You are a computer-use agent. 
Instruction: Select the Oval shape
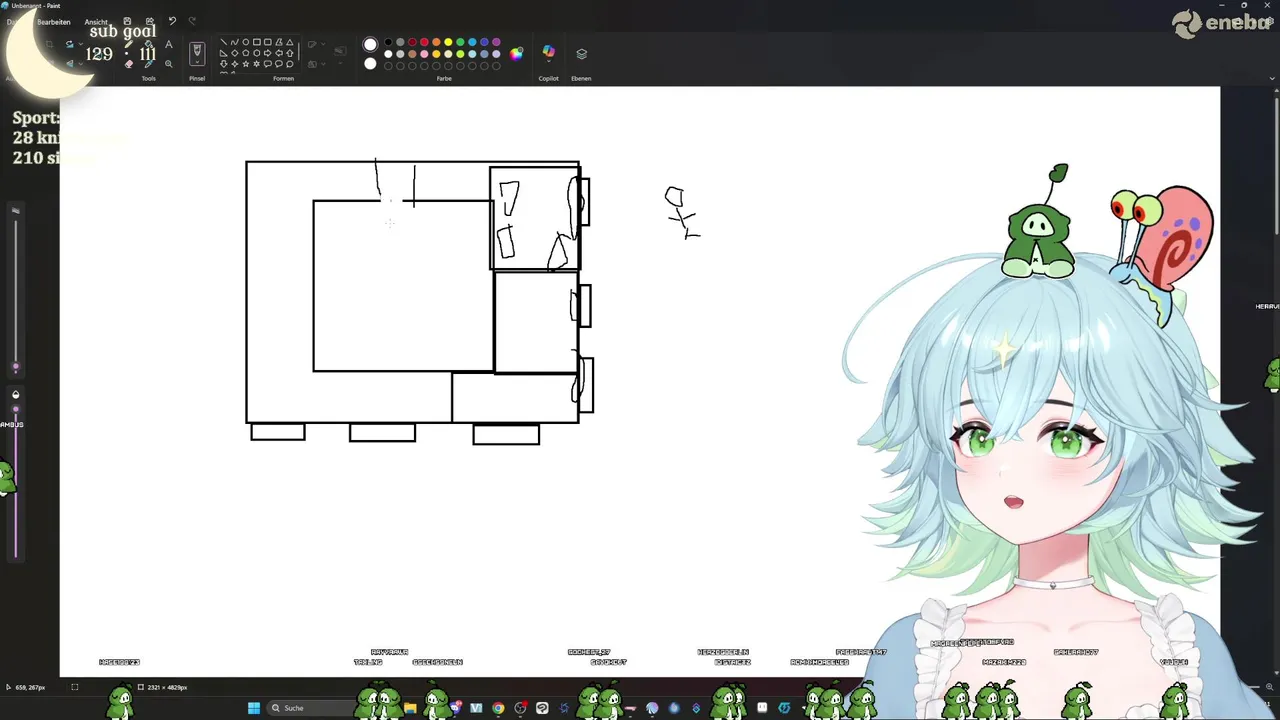(245, 42)
